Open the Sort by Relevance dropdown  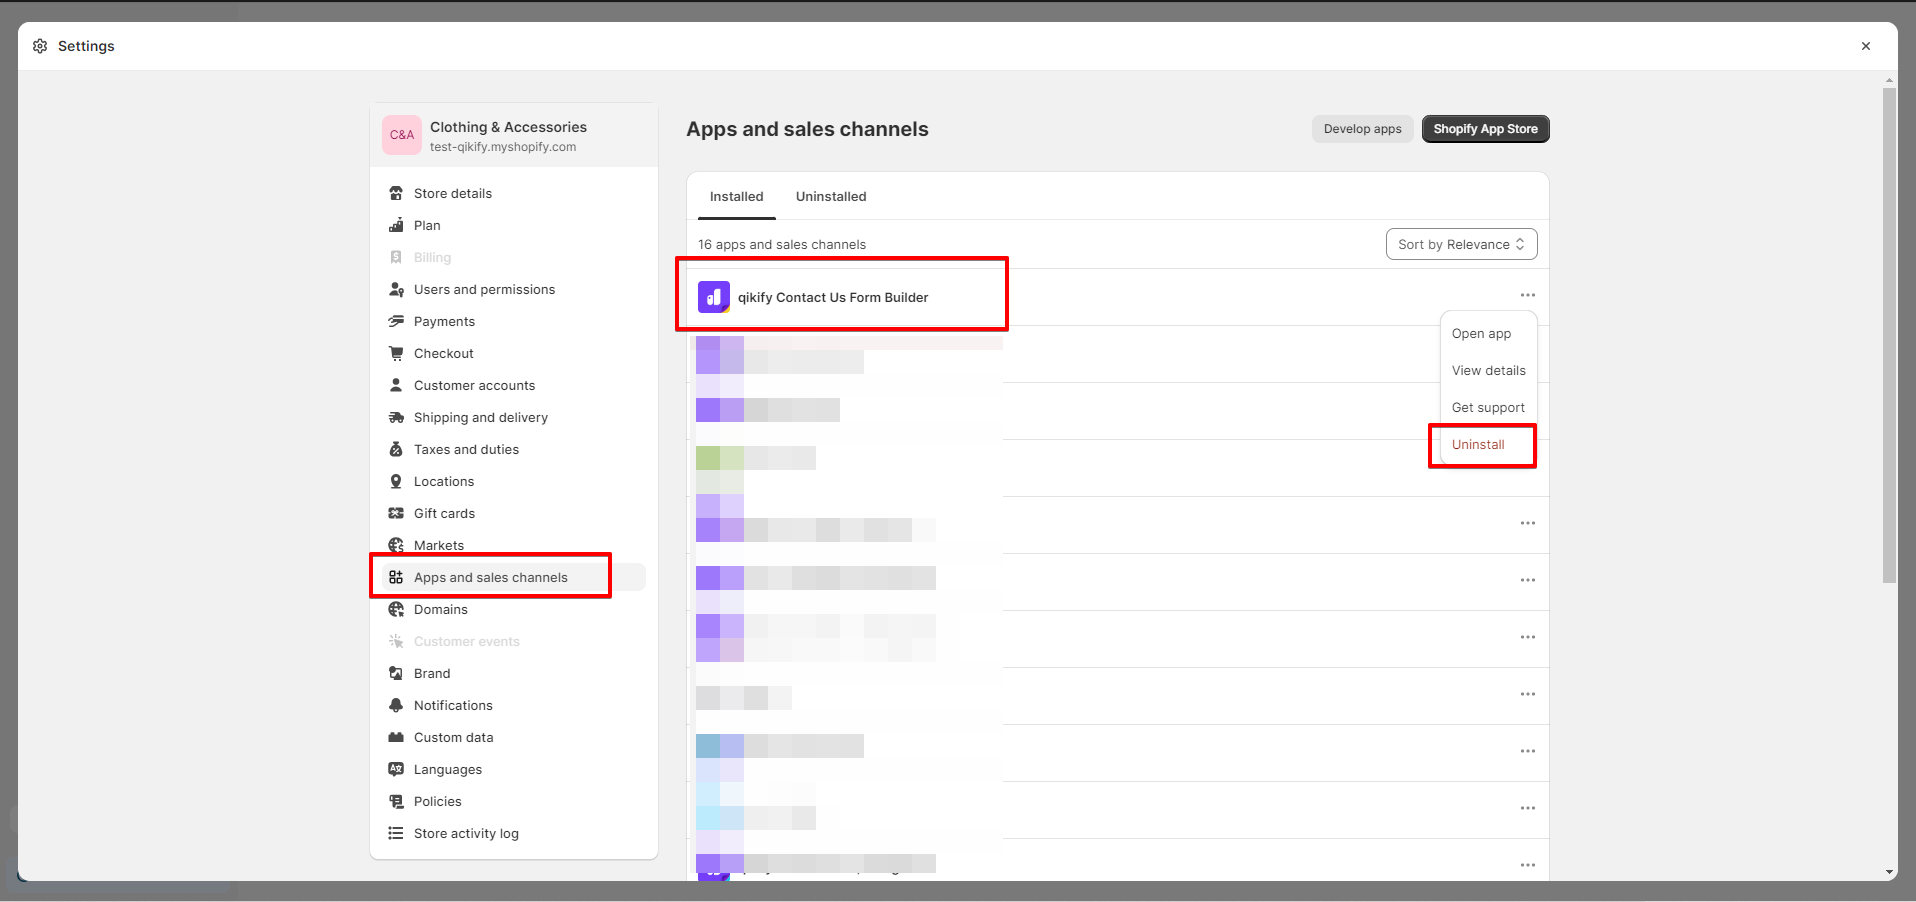1460,244
